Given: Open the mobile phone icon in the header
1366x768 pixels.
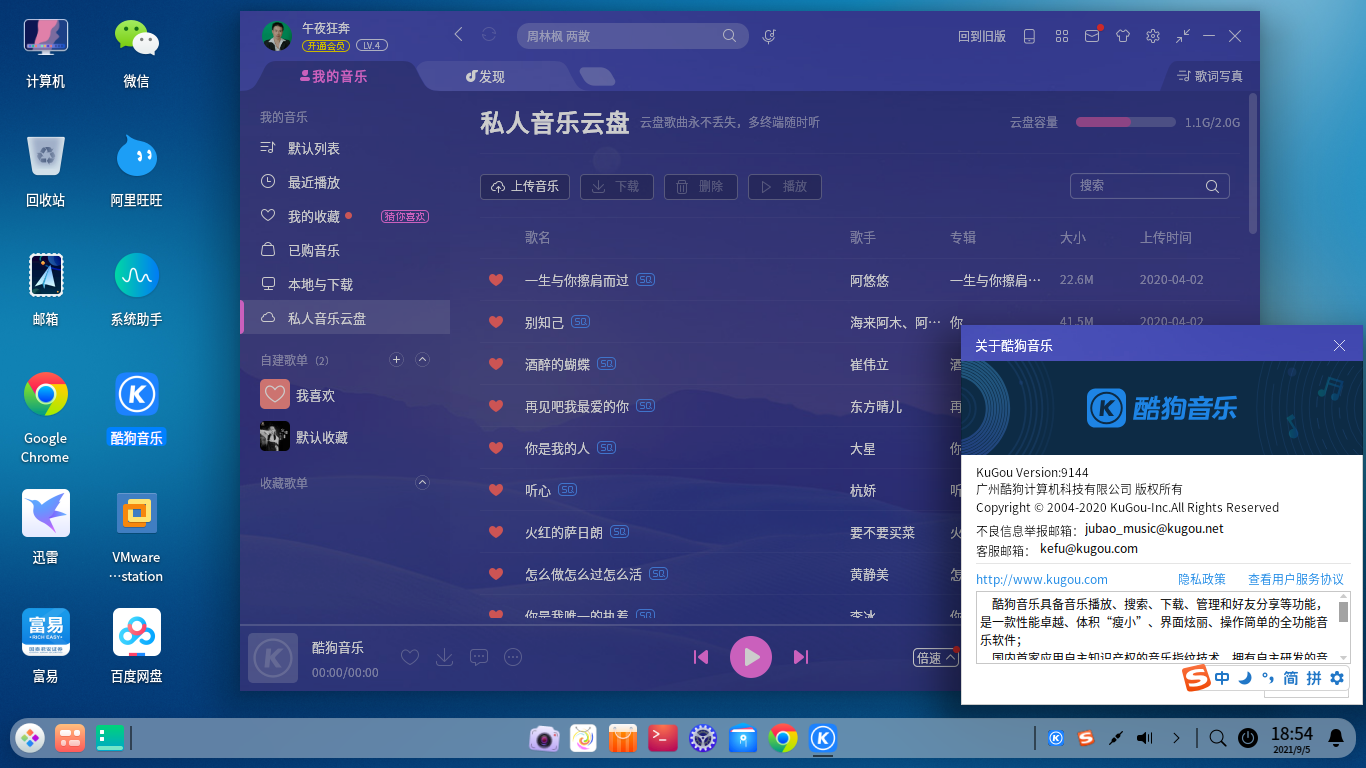Looking at the screenshot, I should (x=1029, y=36).
